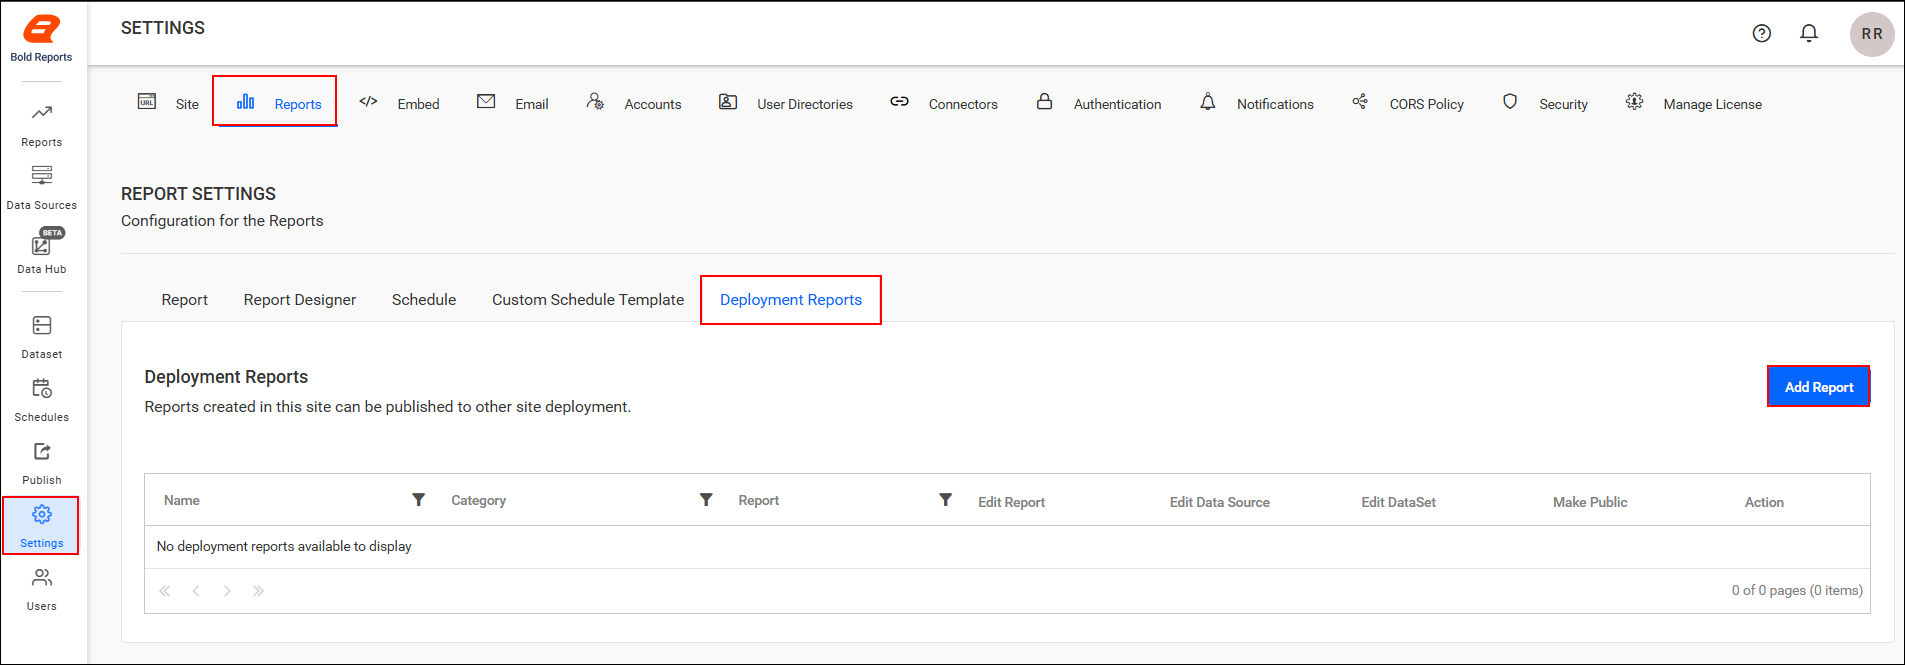Open the Publish section in sidebar
Screen dimensions: 1905x665
[42, 463]
